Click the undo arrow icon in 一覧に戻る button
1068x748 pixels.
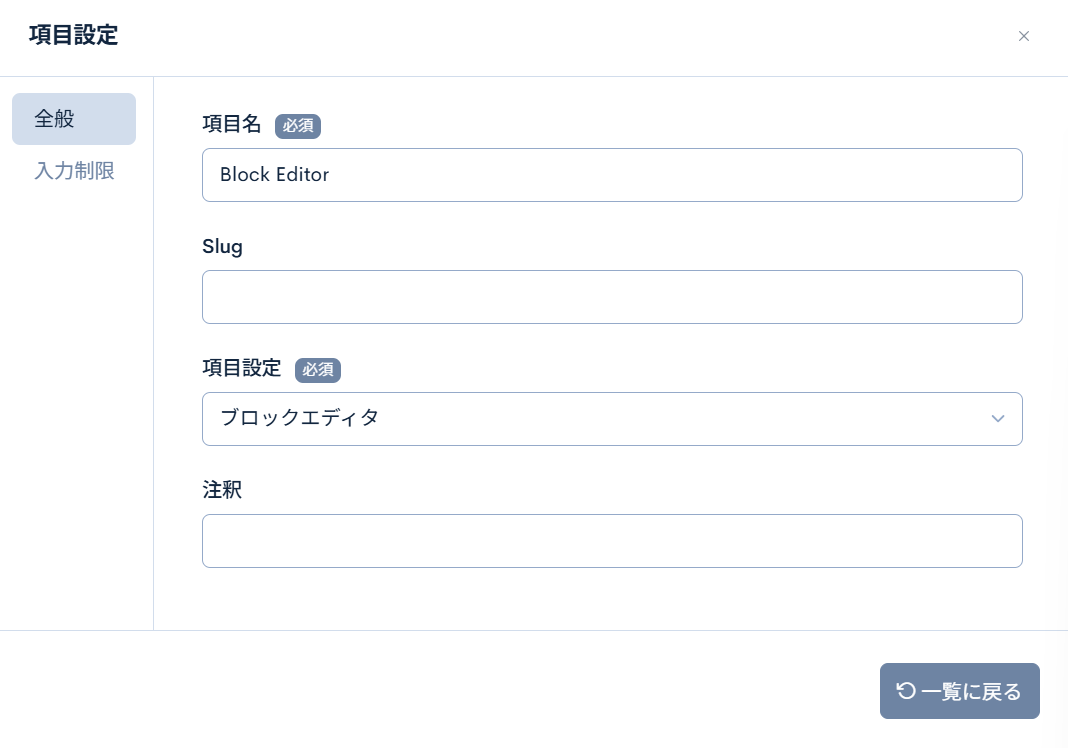tap(906, 691)
